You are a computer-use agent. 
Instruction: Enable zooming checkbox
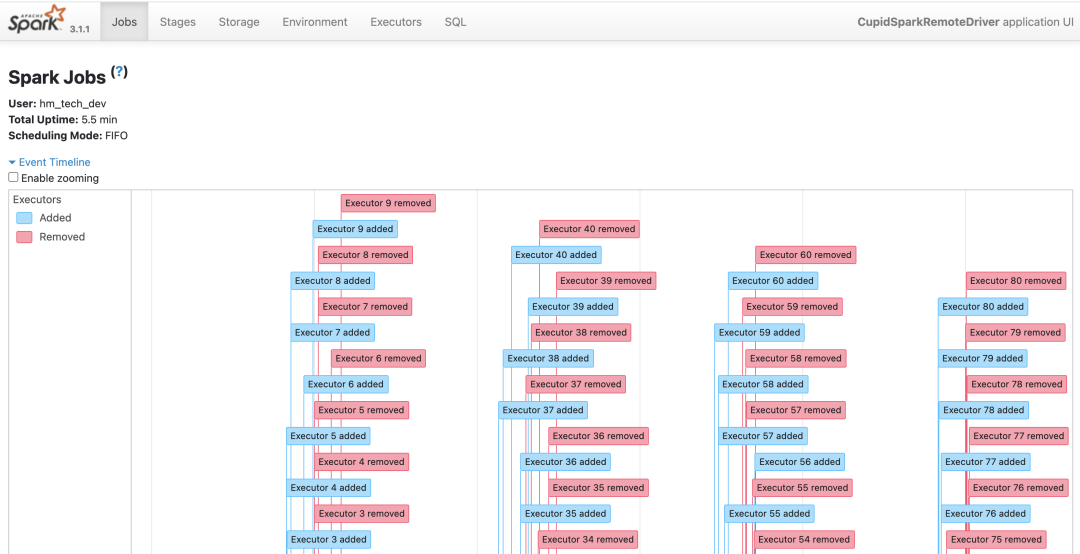pyautogui.click(x=14, y=178)
